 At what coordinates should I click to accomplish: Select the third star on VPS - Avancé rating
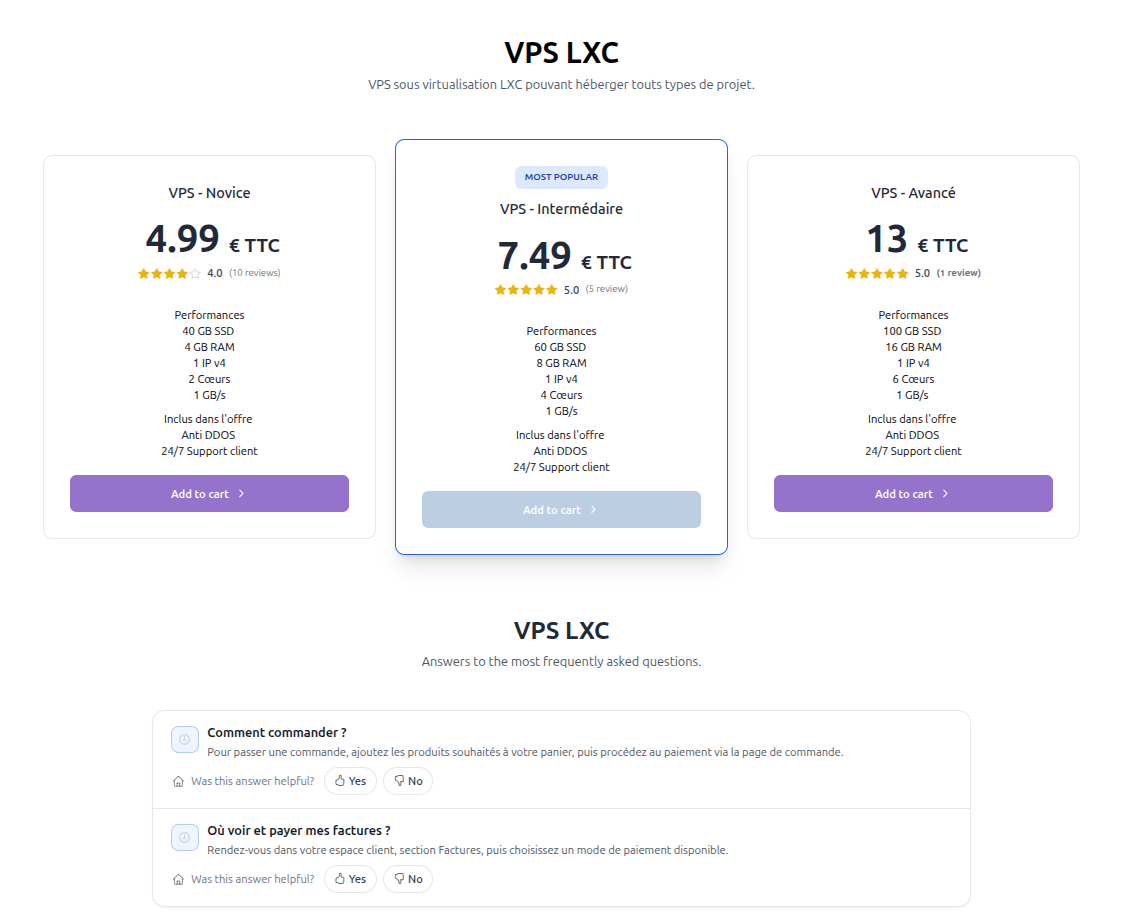(877, 272)
